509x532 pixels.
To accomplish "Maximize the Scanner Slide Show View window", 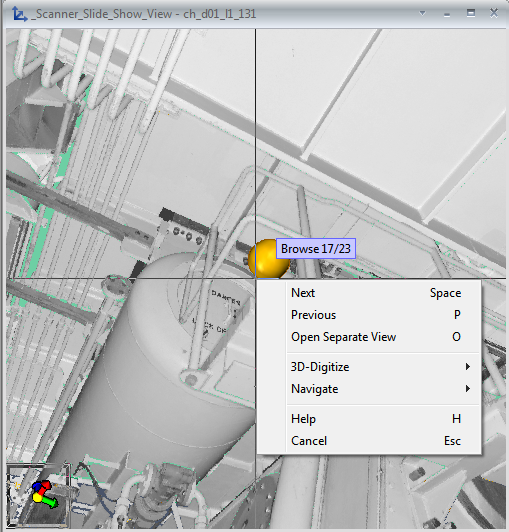I will click(x=471, y=13).
